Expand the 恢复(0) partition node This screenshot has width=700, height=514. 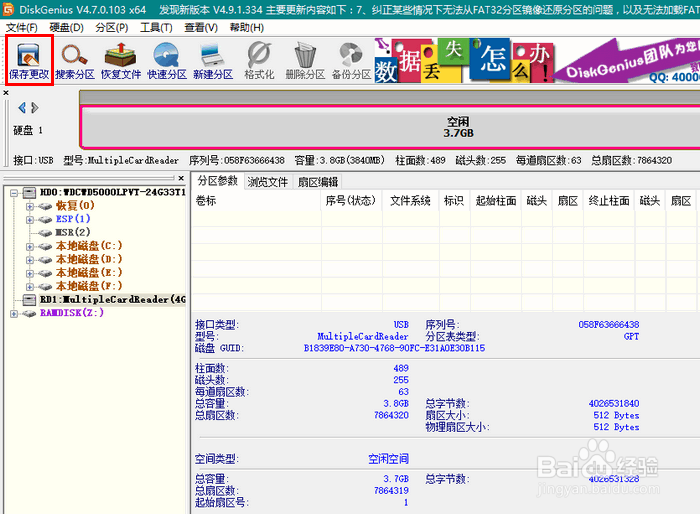tap(29, 206)
